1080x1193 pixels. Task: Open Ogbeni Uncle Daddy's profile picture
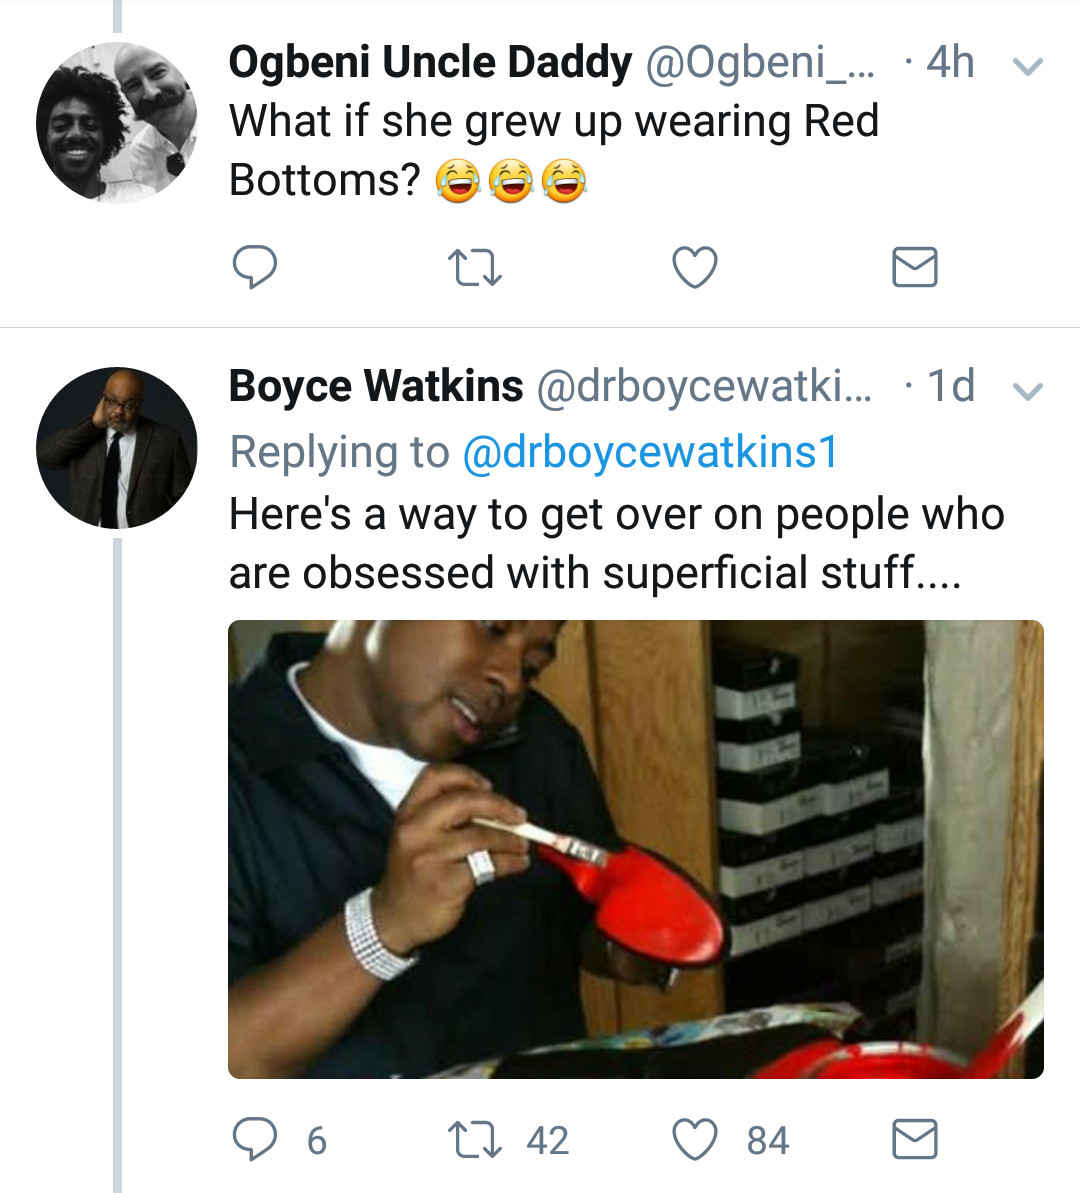click(x=116, y=122)
